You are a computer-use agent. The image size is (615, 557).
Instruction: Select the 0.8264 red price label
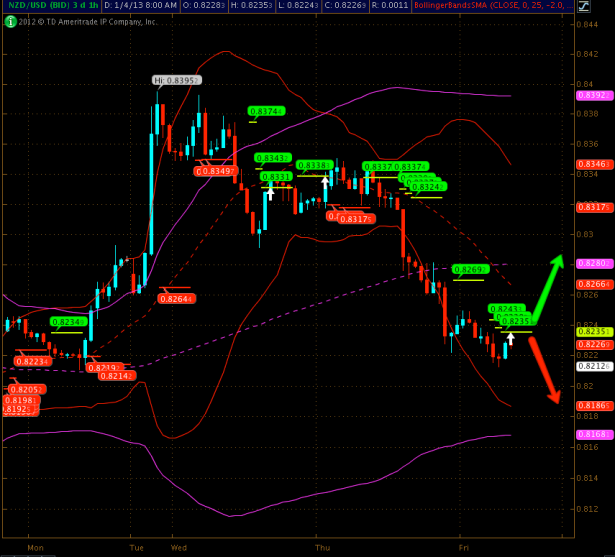pos(176,298)
